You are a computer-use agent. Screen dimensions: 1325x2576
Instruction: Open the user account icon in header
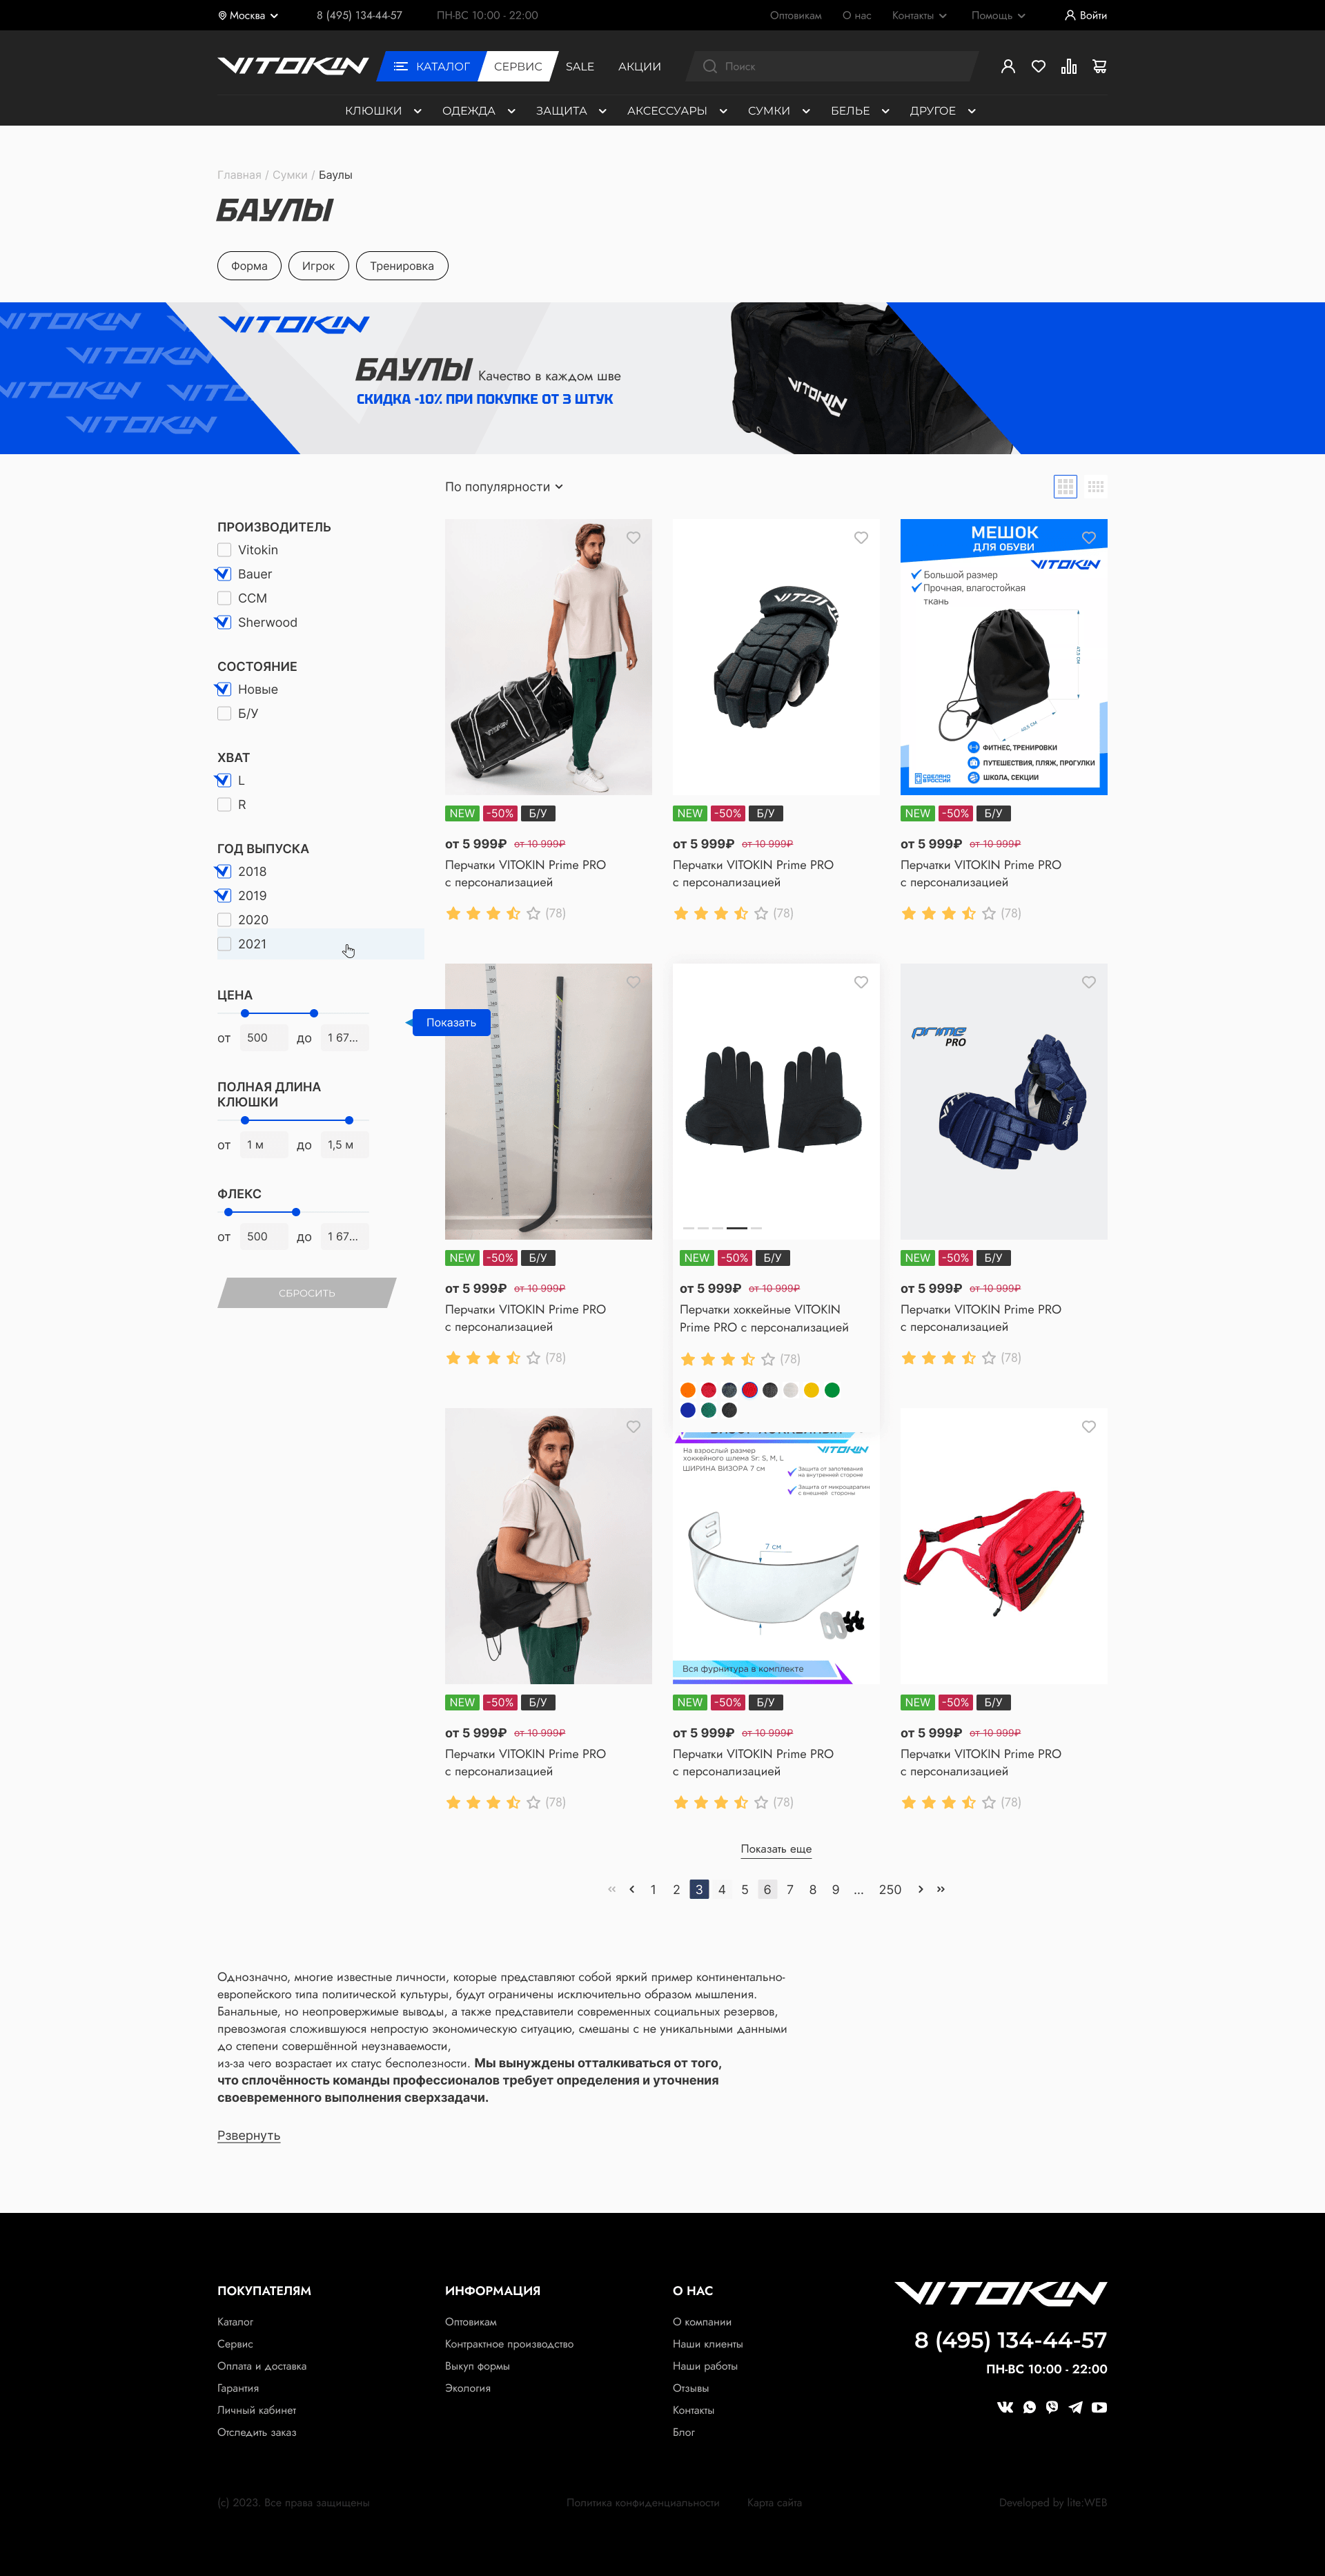click(x=1008, y=66)
